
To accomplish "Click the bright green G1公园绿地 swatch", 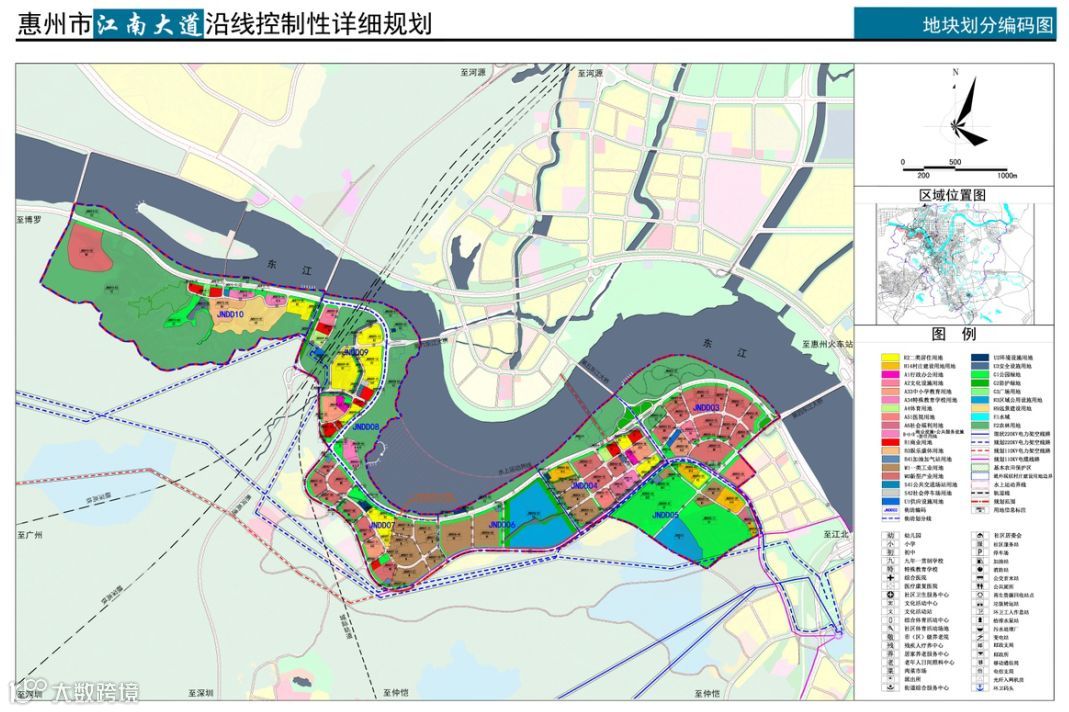I will 980,374.
